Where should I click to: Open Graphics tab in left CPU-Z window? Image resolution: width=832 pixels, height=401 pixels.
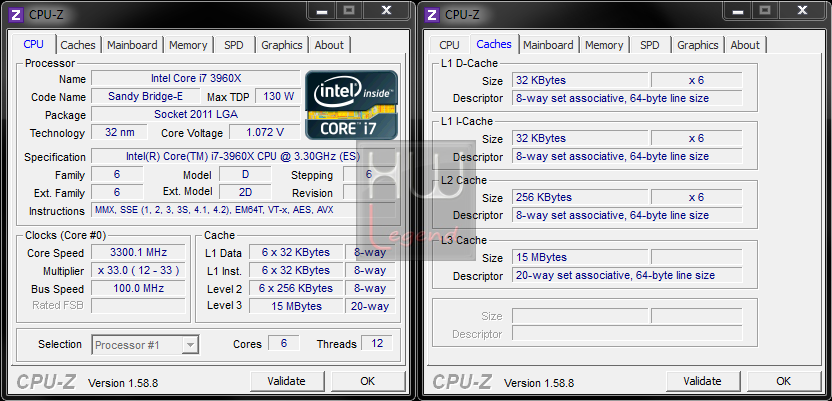(x=282, y=45)
